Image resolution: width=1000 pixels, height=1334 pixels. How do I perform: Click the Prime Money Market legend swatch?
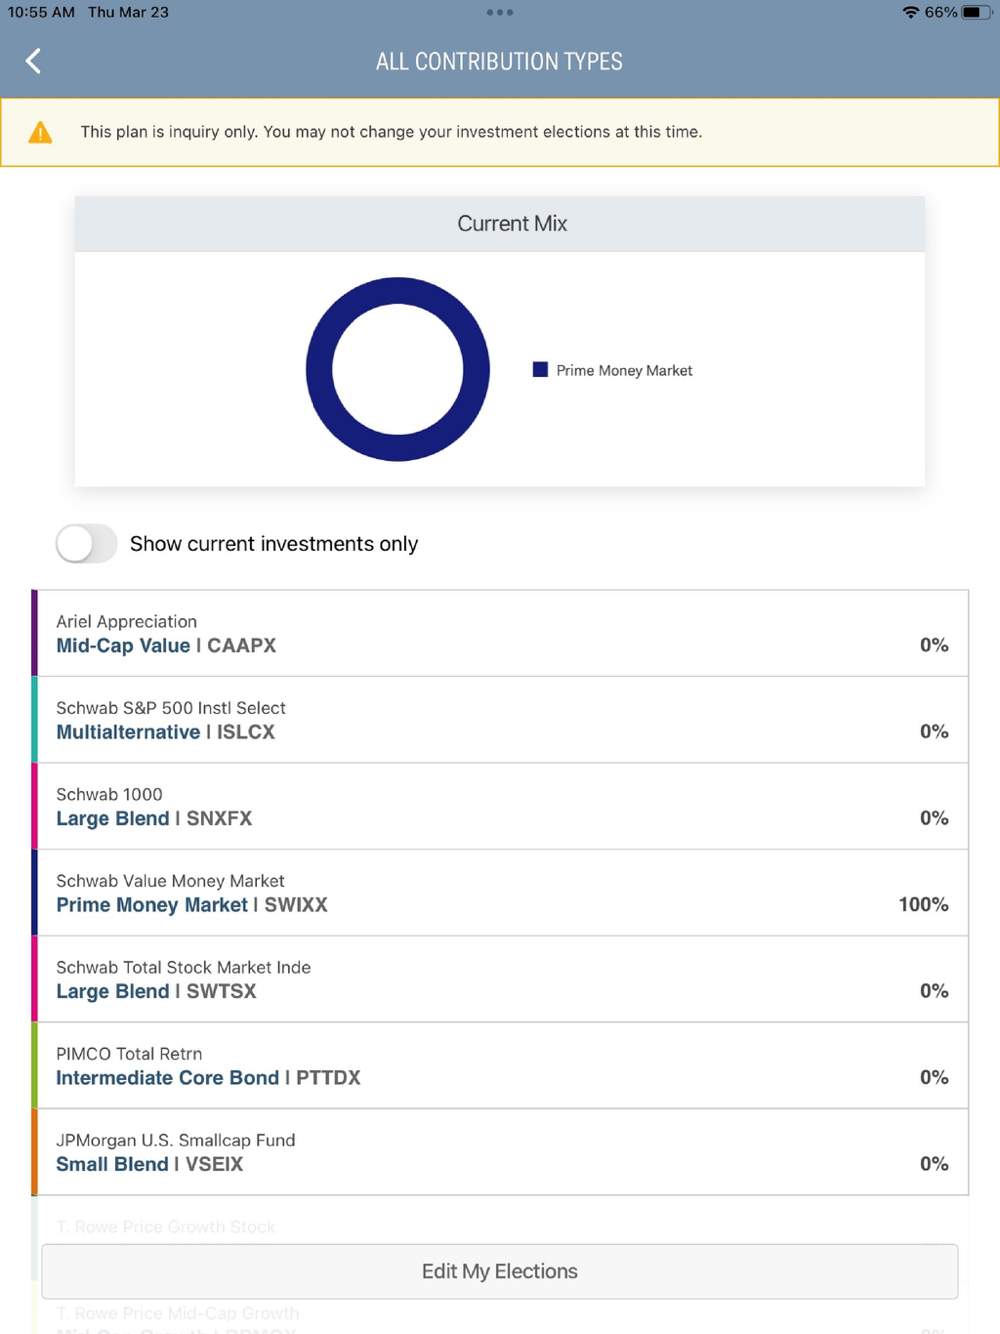[540, 370]
